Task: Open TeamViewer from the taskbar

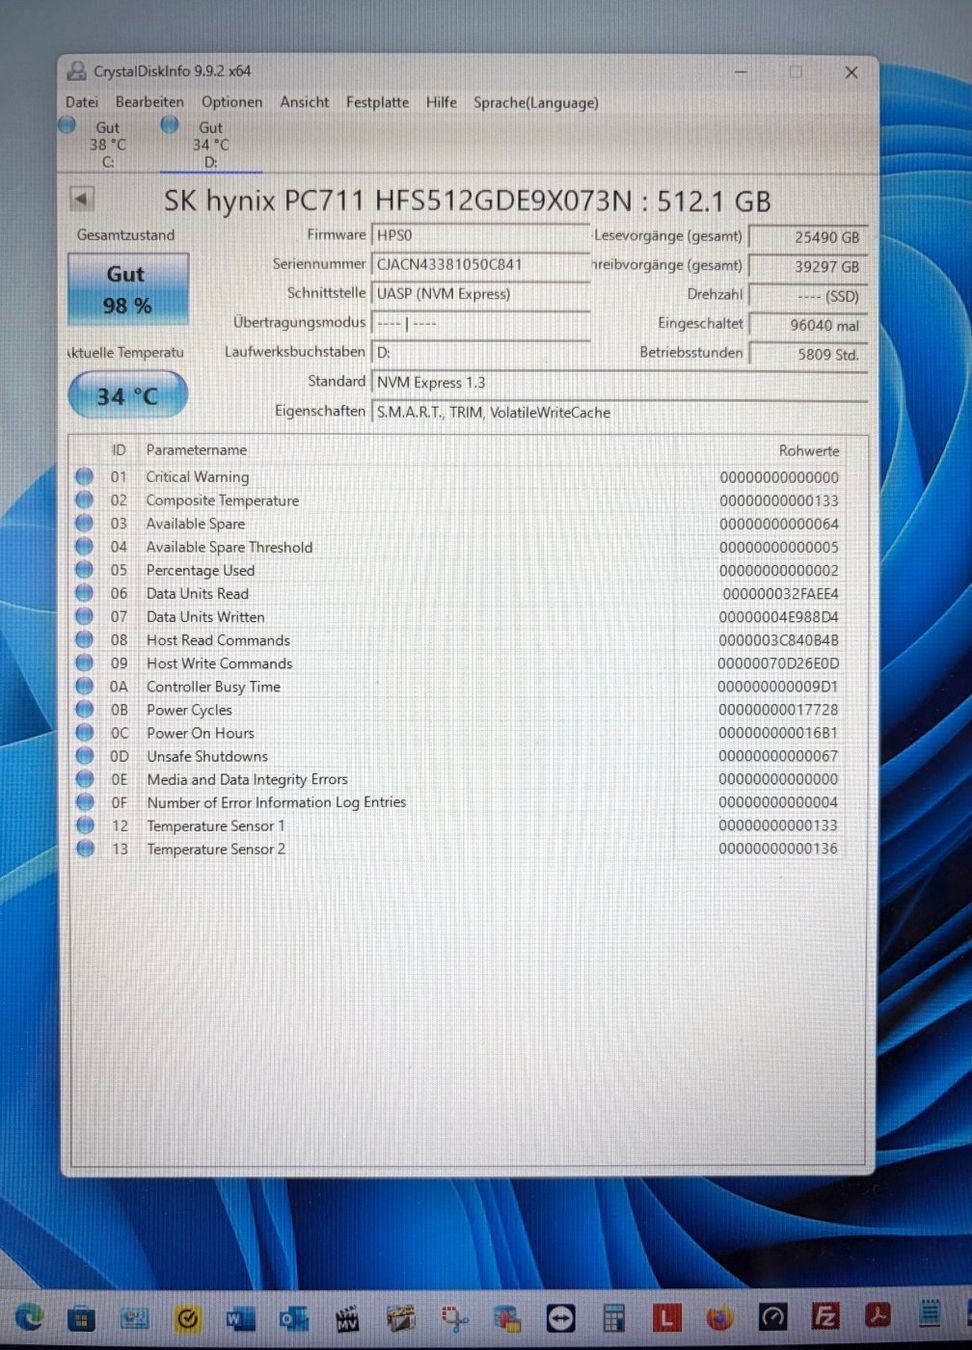Action: [x=561, y=1319]
